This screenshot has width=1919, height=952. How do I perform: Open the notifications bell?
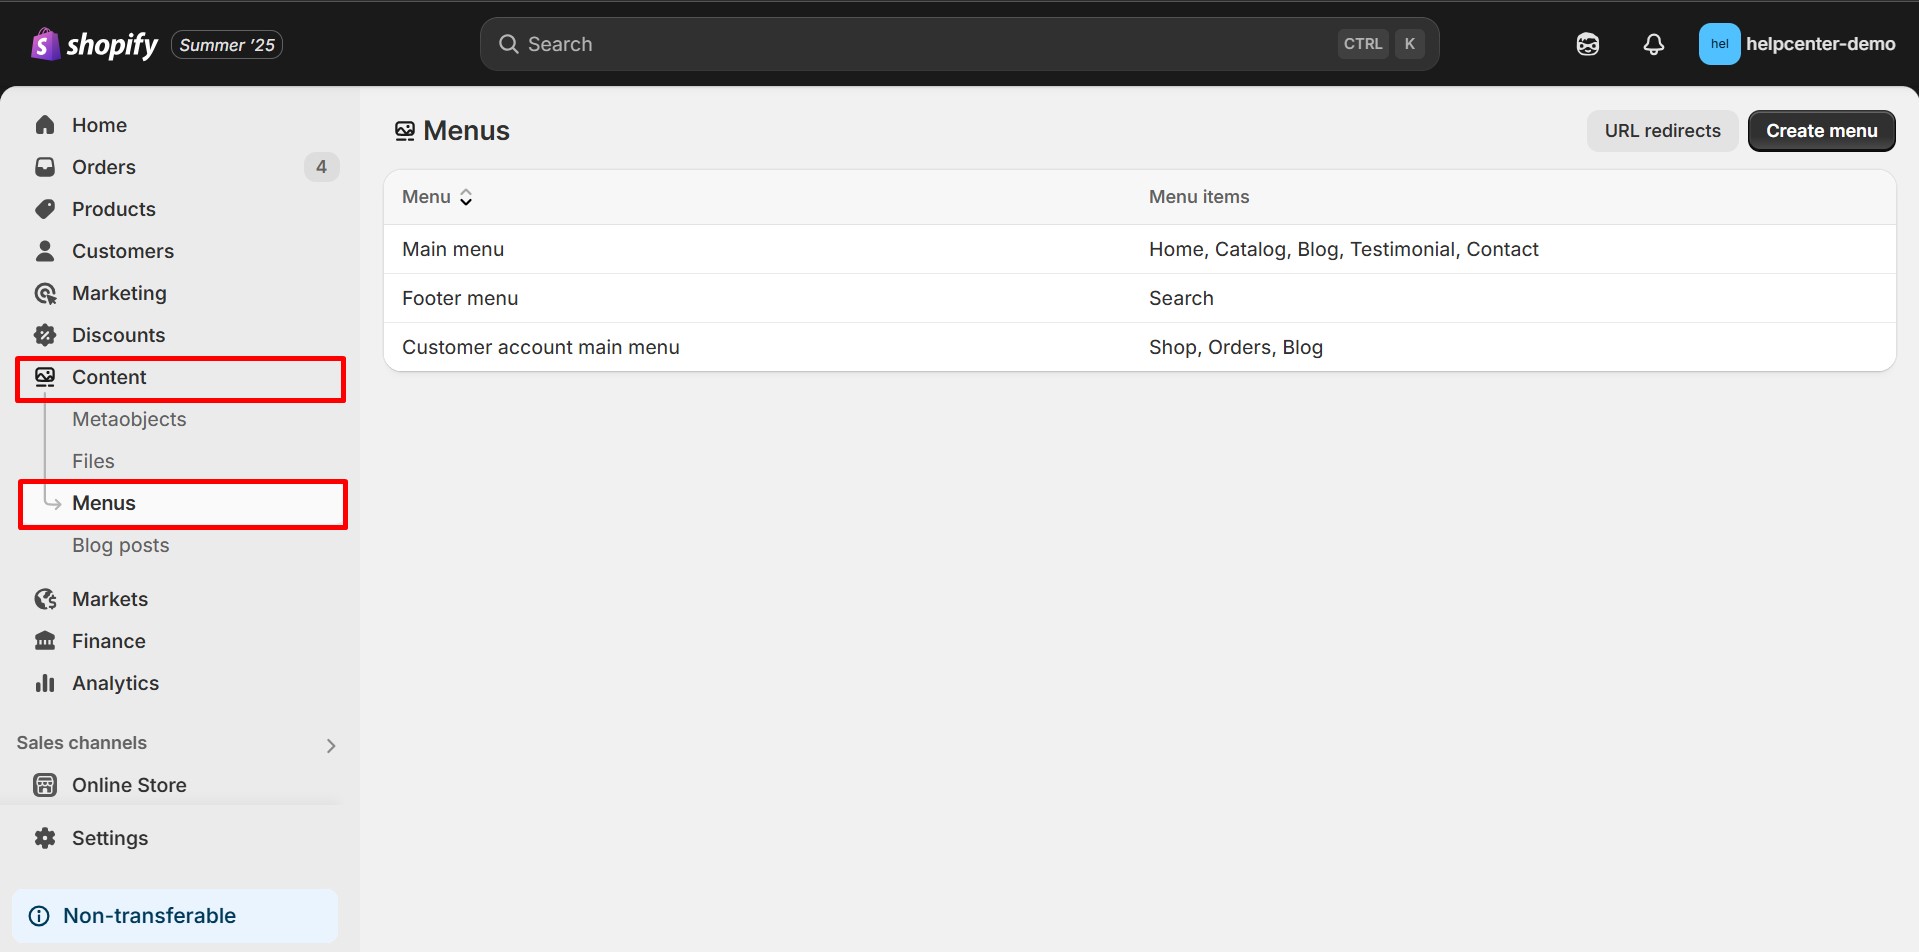(1653, 44)
